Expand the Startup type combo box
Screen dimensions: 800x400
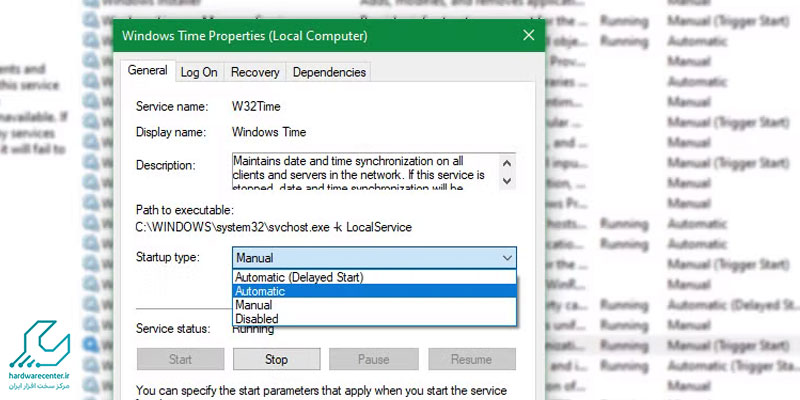click(x=374, y=258)
